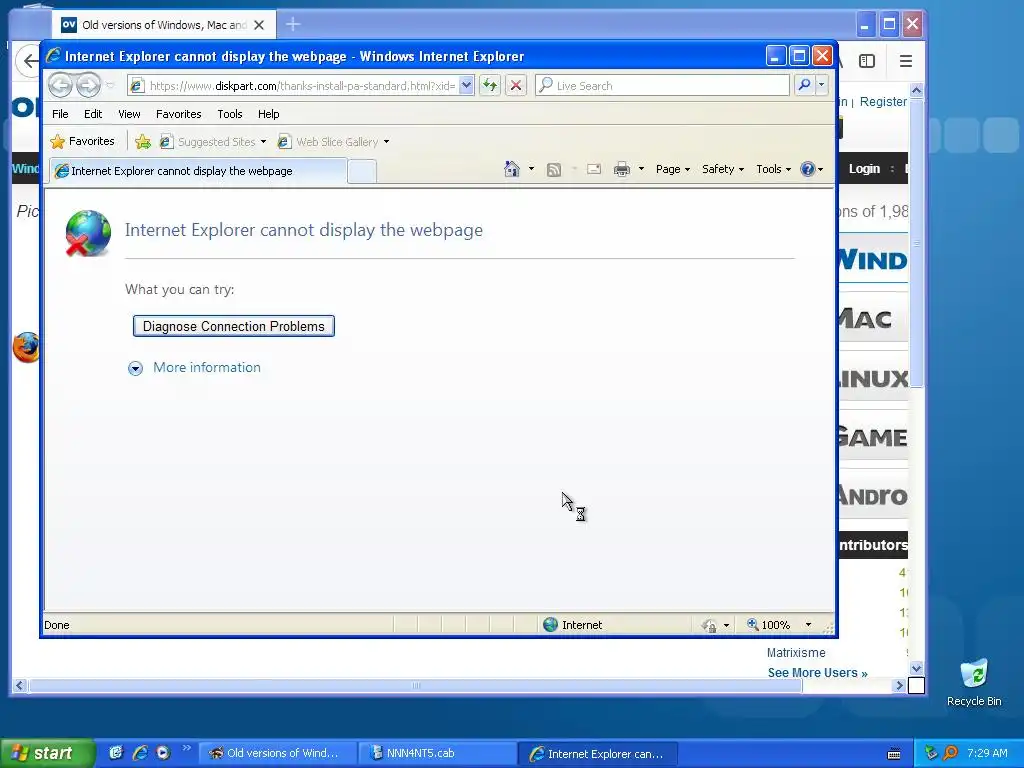Open the View menu

click(x=129, y=114)
